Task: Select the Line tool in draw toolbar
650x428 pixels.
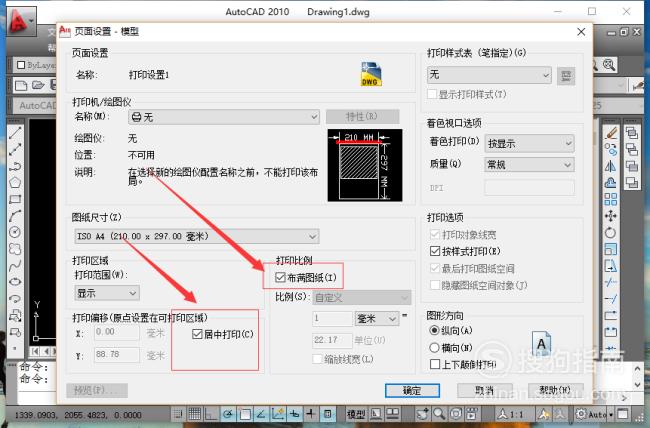Action: pos(15,133)
